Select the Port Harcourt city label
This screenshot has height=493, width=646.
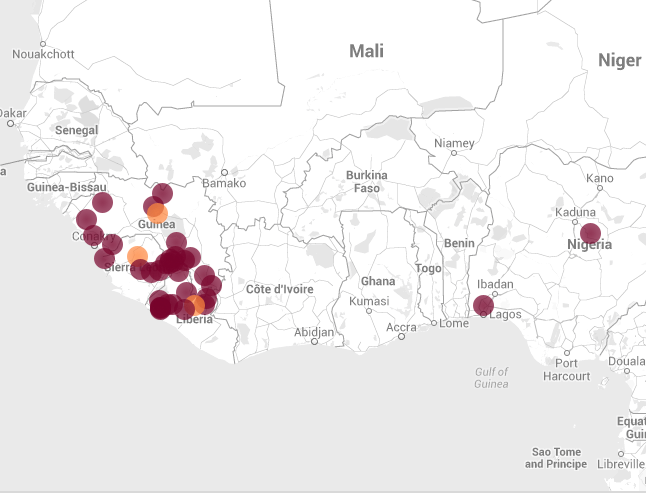[568, 370]
